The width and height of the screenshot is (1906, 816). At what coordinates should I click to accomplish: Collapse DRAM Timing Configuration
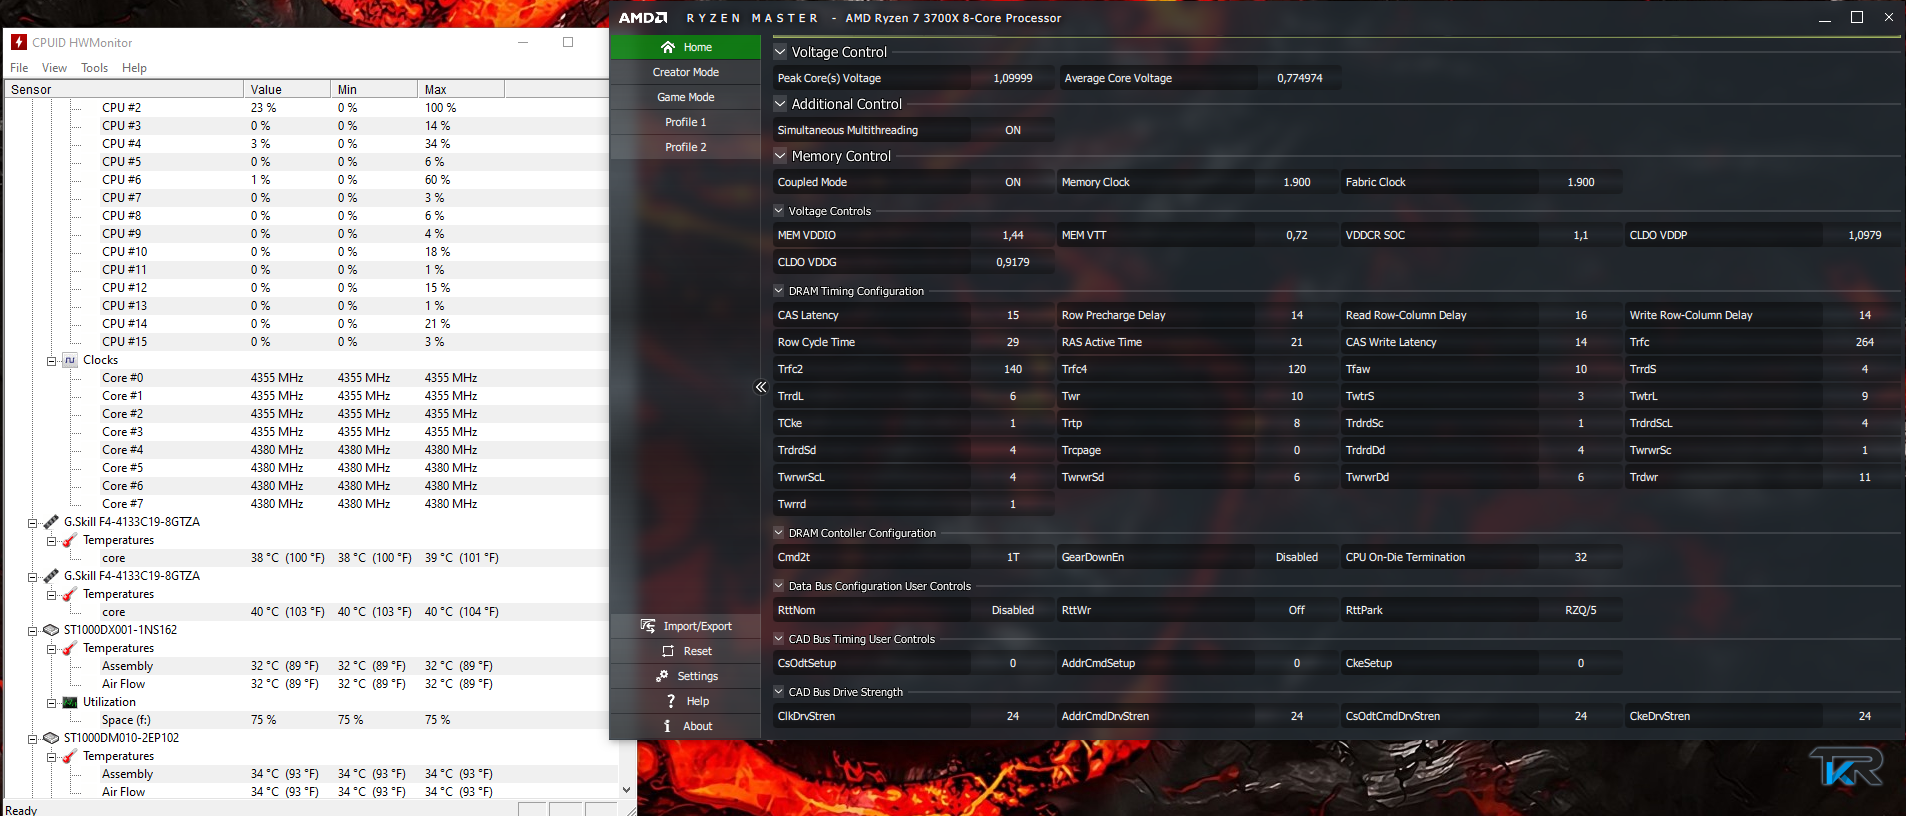pos(779,291)
